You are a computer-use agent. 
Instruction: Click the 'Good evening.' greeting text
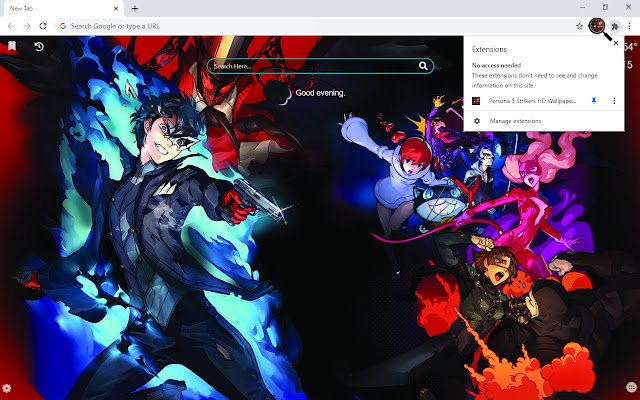click(x=320, y=93)
